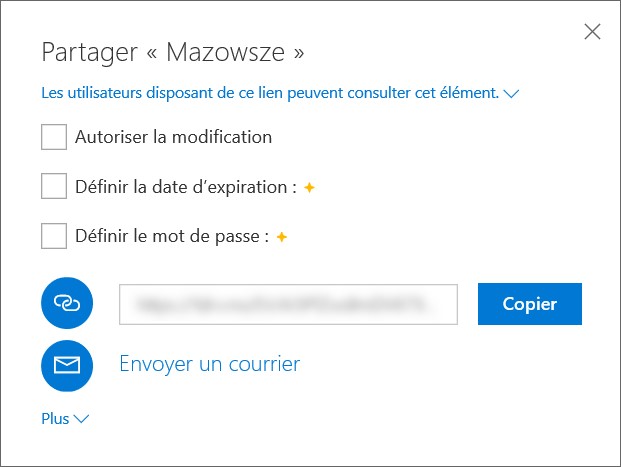Click the word Partager in the heading
The width and height of the screenshot is (621, 467).
pyautogui.click(x=87, y=51)
